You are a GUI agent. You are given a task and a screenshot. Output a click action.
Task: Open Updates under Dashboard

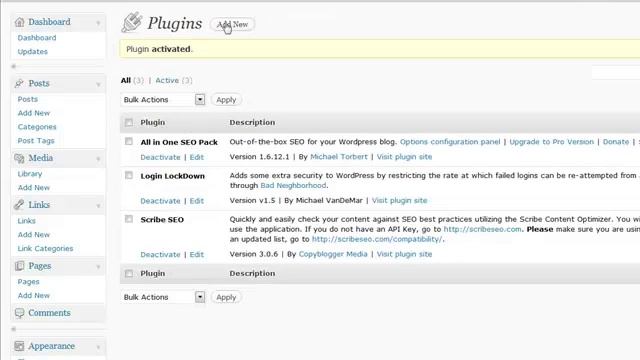pyautogui.click(x=33, y=51)
